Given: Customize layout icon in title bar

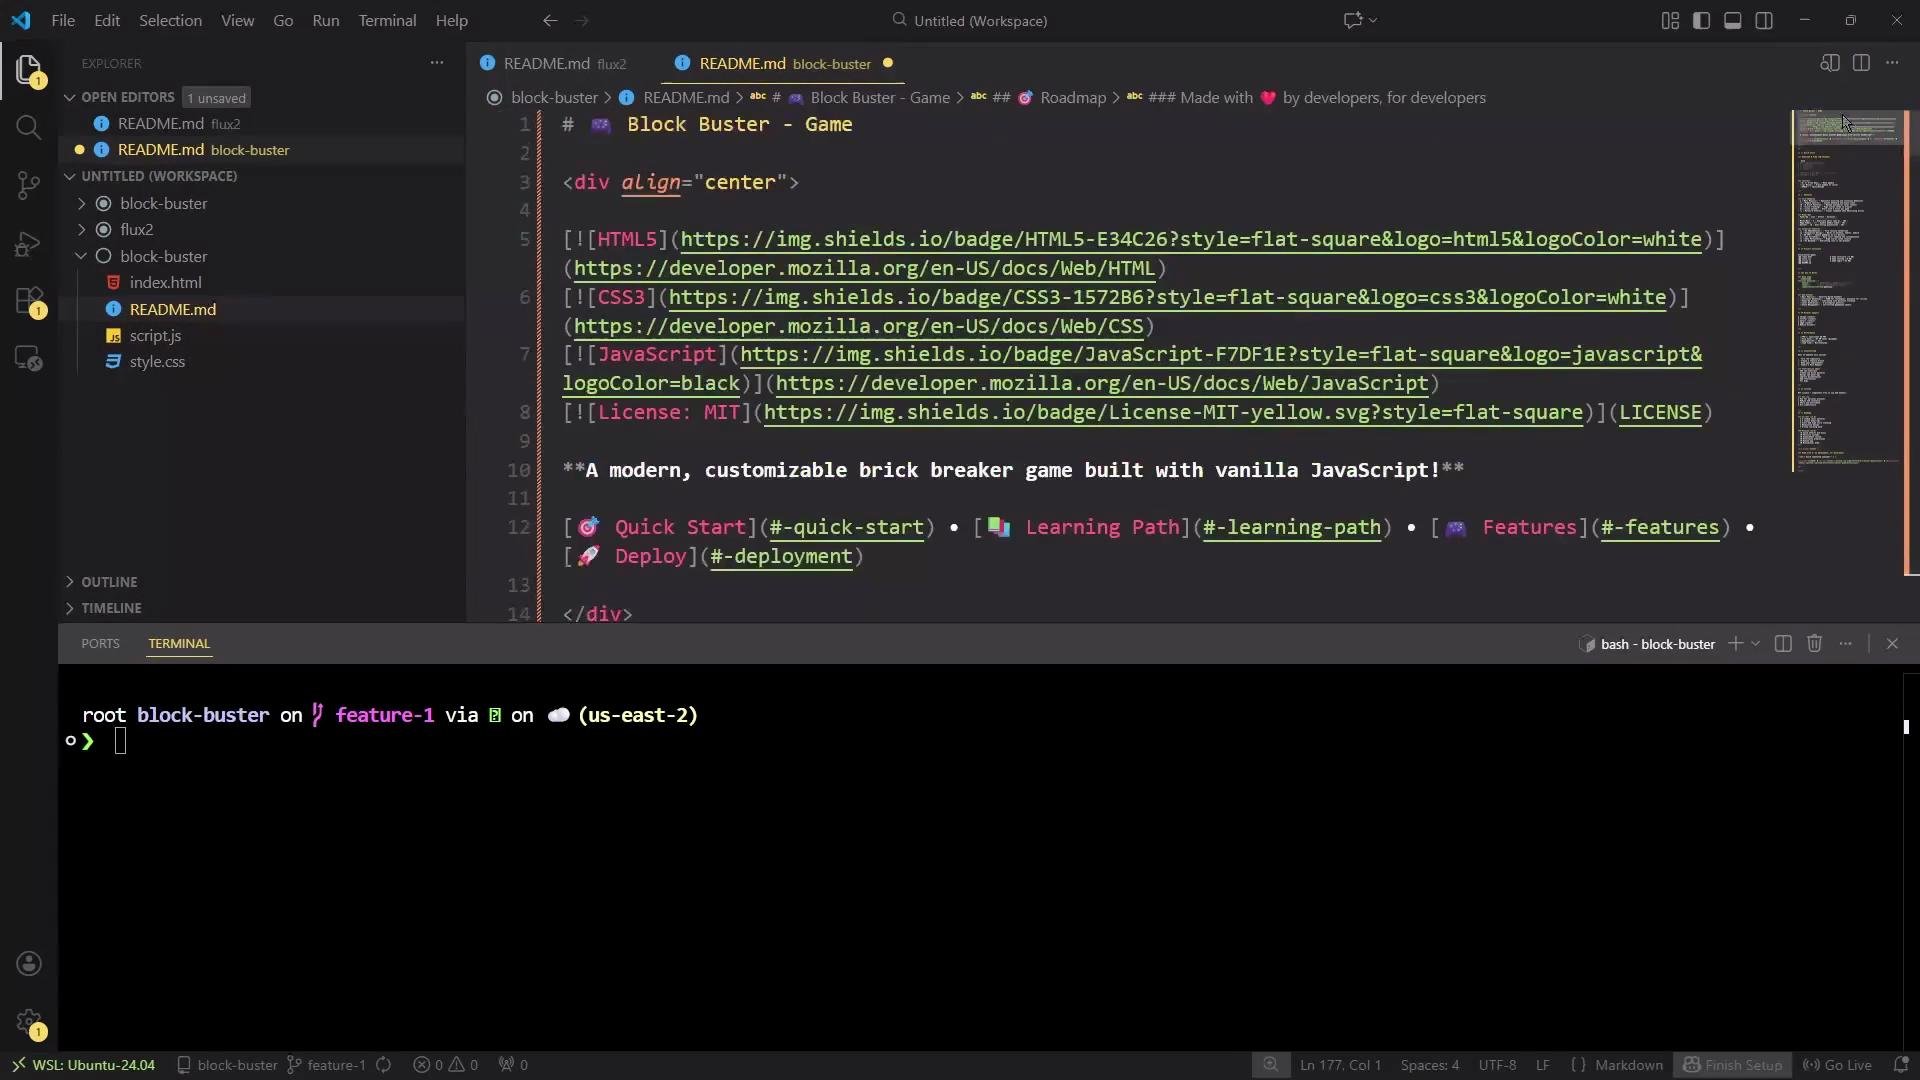Looking at the screenshot, I should tap(1670, 20).
